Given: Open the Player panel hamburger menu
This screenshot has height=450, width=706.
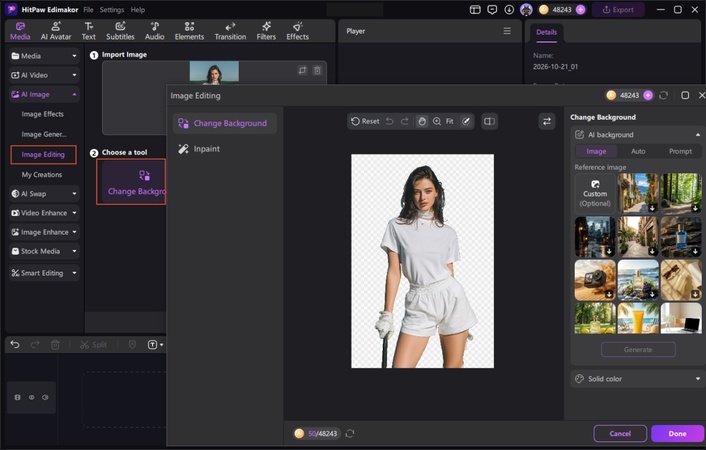Looking at the screenshot, I should 507,31.
